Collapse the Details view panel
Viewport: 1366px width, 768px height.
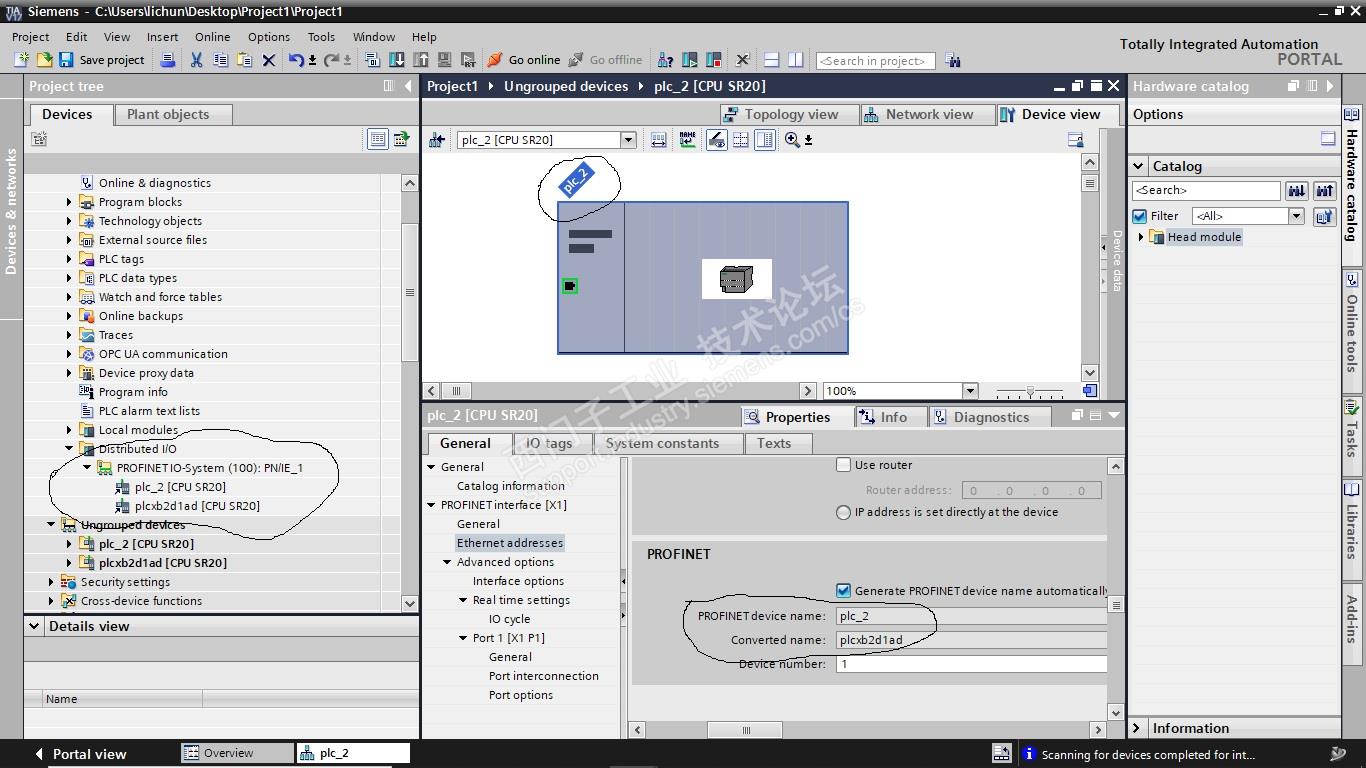click(34, 626)
